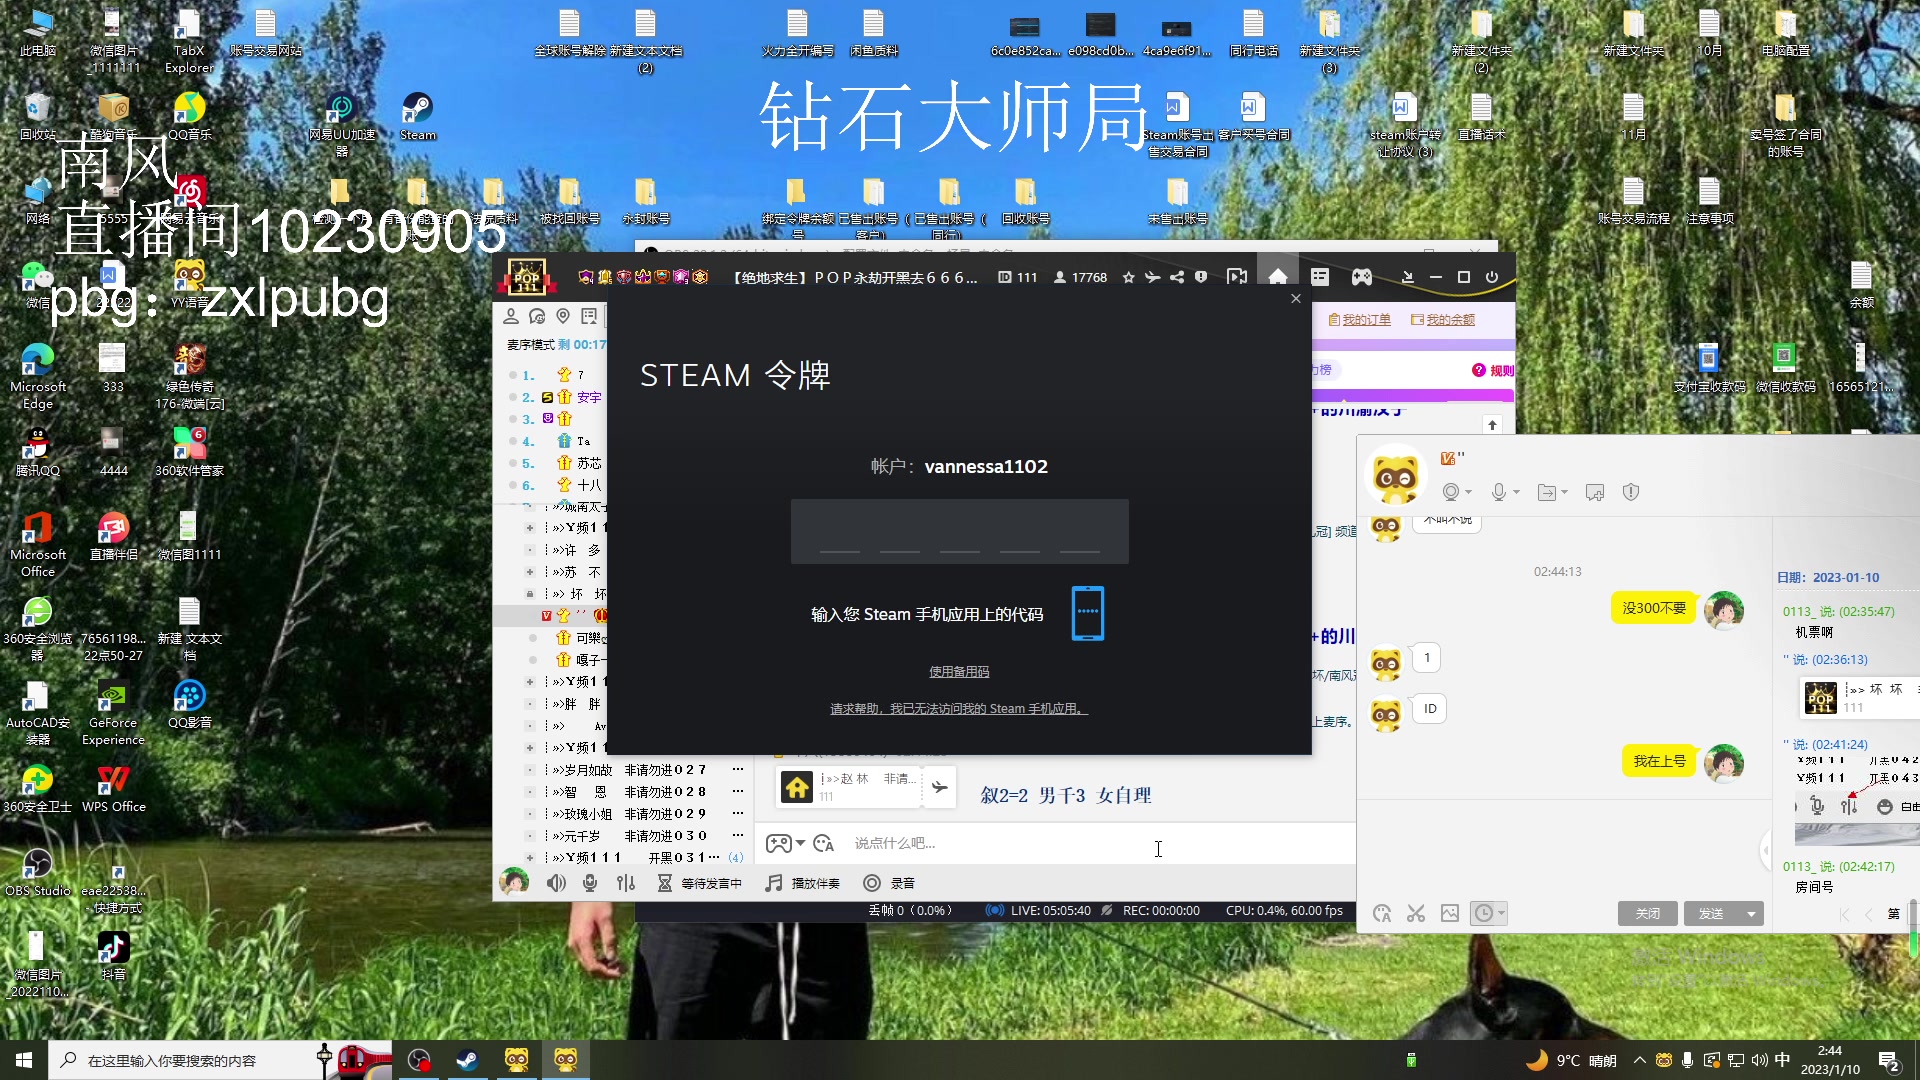
Task: Click '等待发言中' waiting-to-speak status
Action: click(700, 883)
